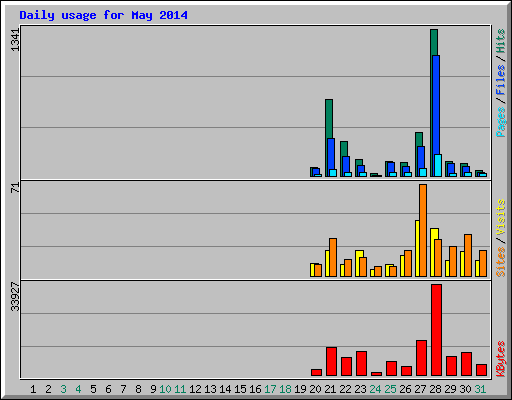Click the orange 'Sites' legend label

click(501, 262)
